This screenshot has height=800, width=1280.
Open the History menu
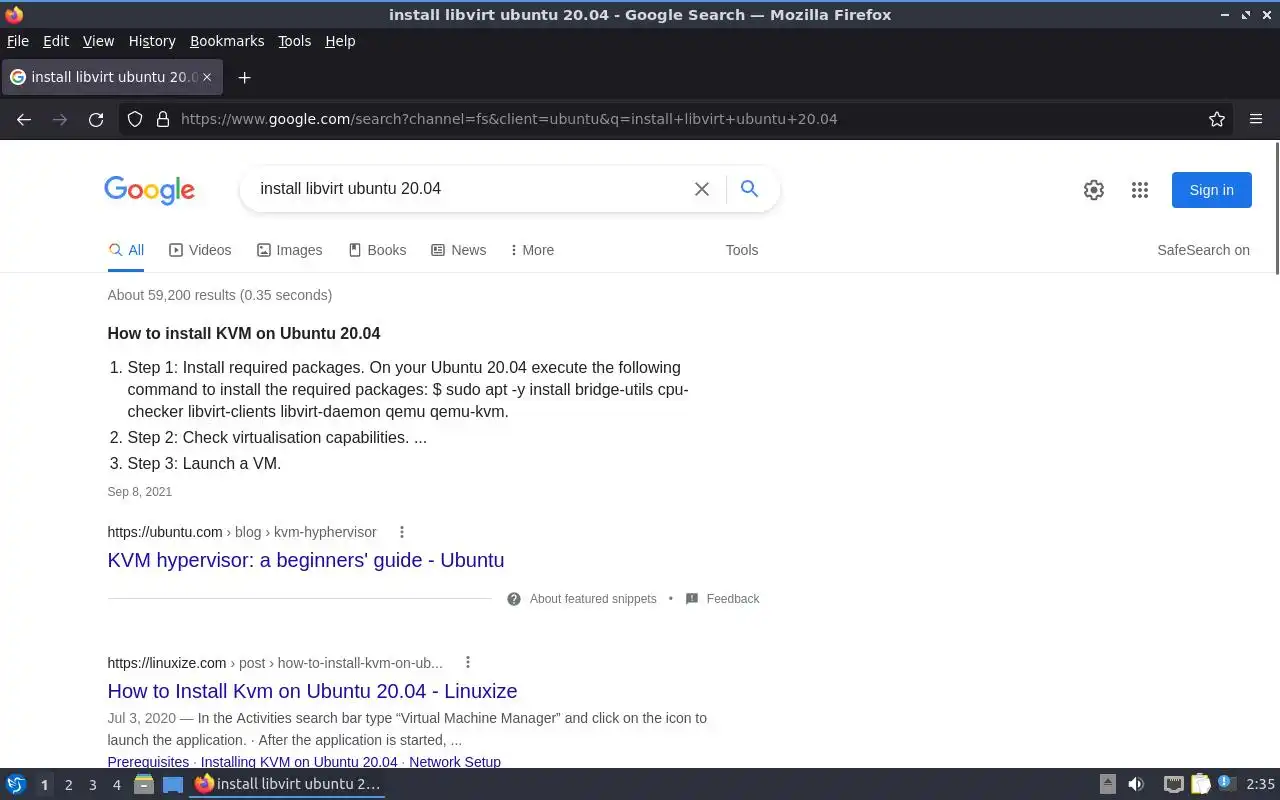click(x=152, y=41)
